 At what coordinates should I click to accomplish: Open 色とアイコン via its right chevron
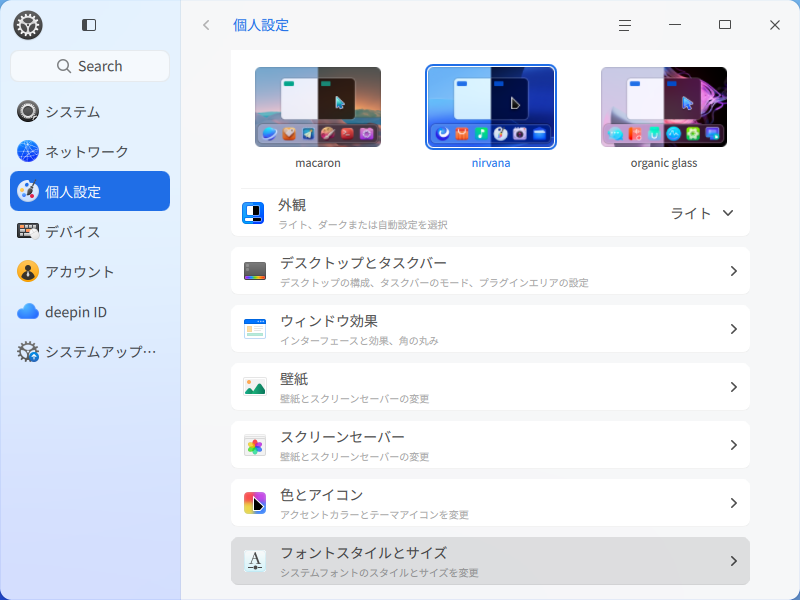pos(733,503)
